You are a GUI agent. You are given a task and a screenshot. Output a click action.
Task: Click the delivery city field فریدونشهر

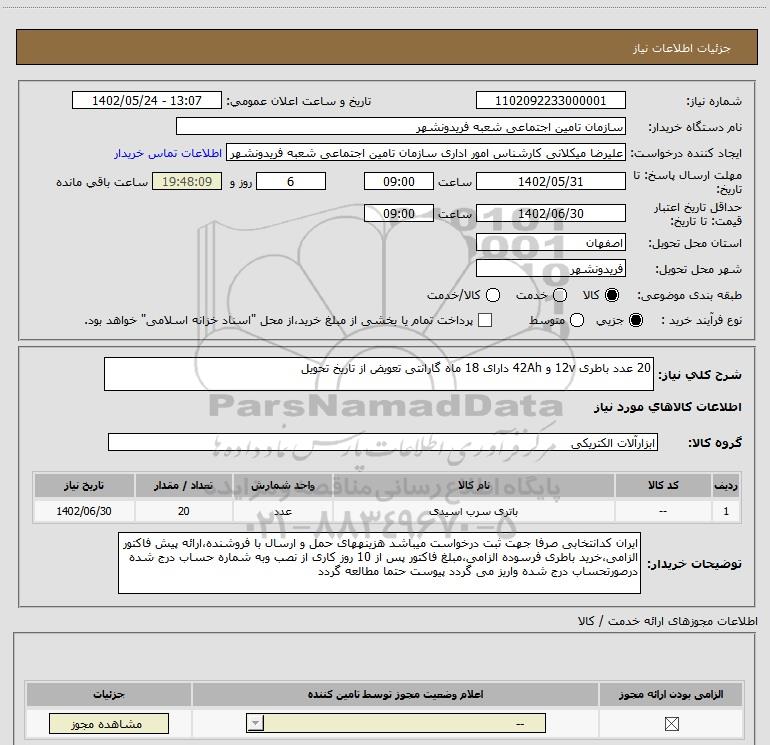(550, 268)
